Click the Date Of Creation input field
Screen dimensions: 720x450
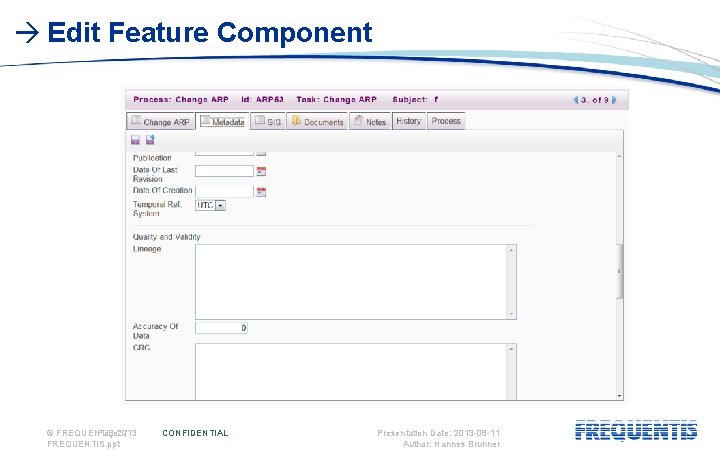coord(224,191)
